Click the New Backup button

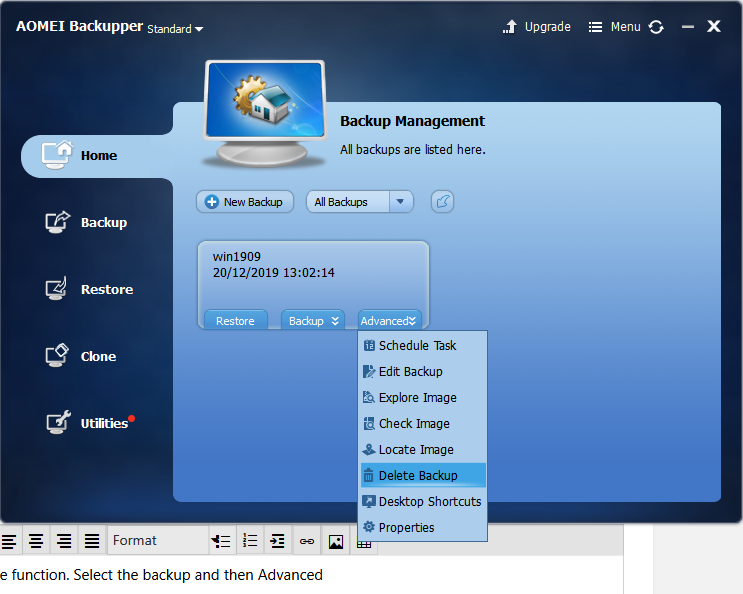245,202
